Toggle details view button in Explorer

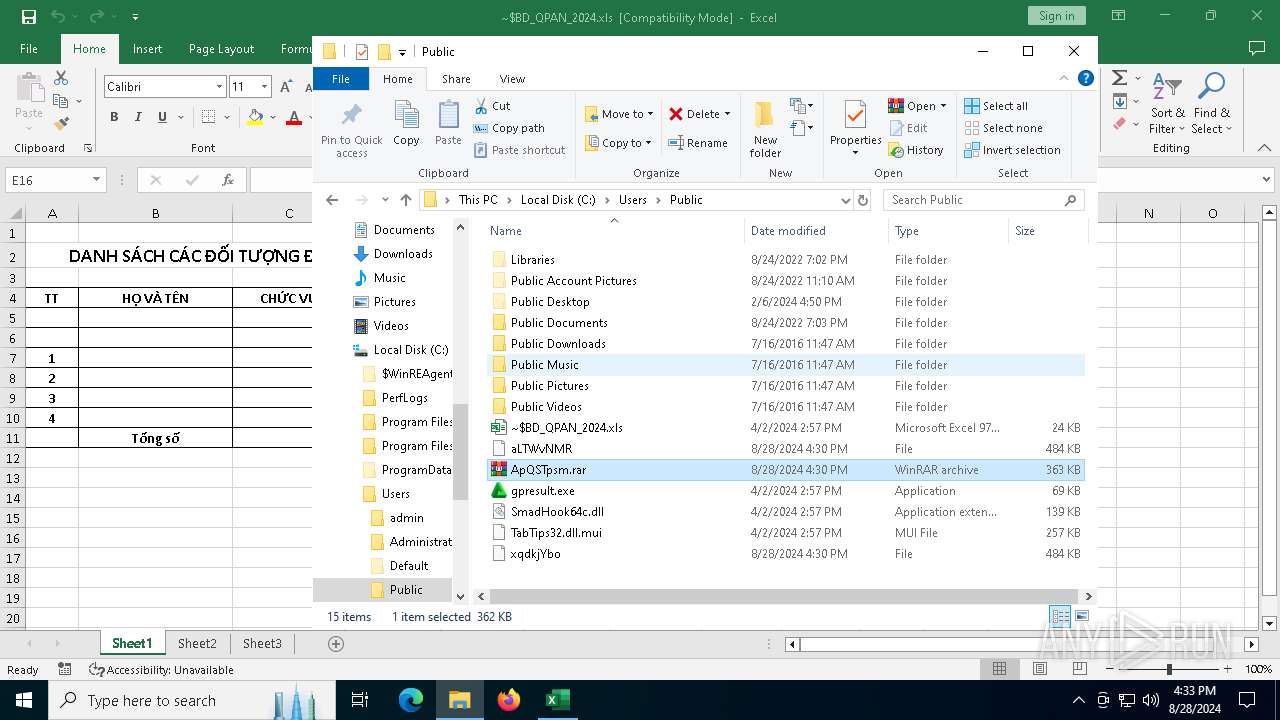point(1060,616)
